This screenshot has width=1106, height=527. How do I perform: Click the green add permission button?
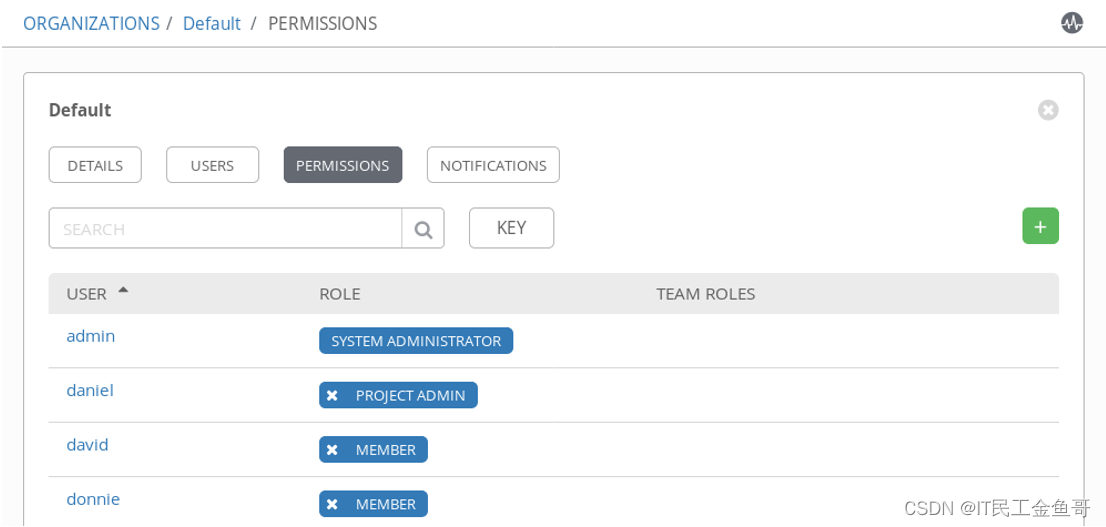1040,227
